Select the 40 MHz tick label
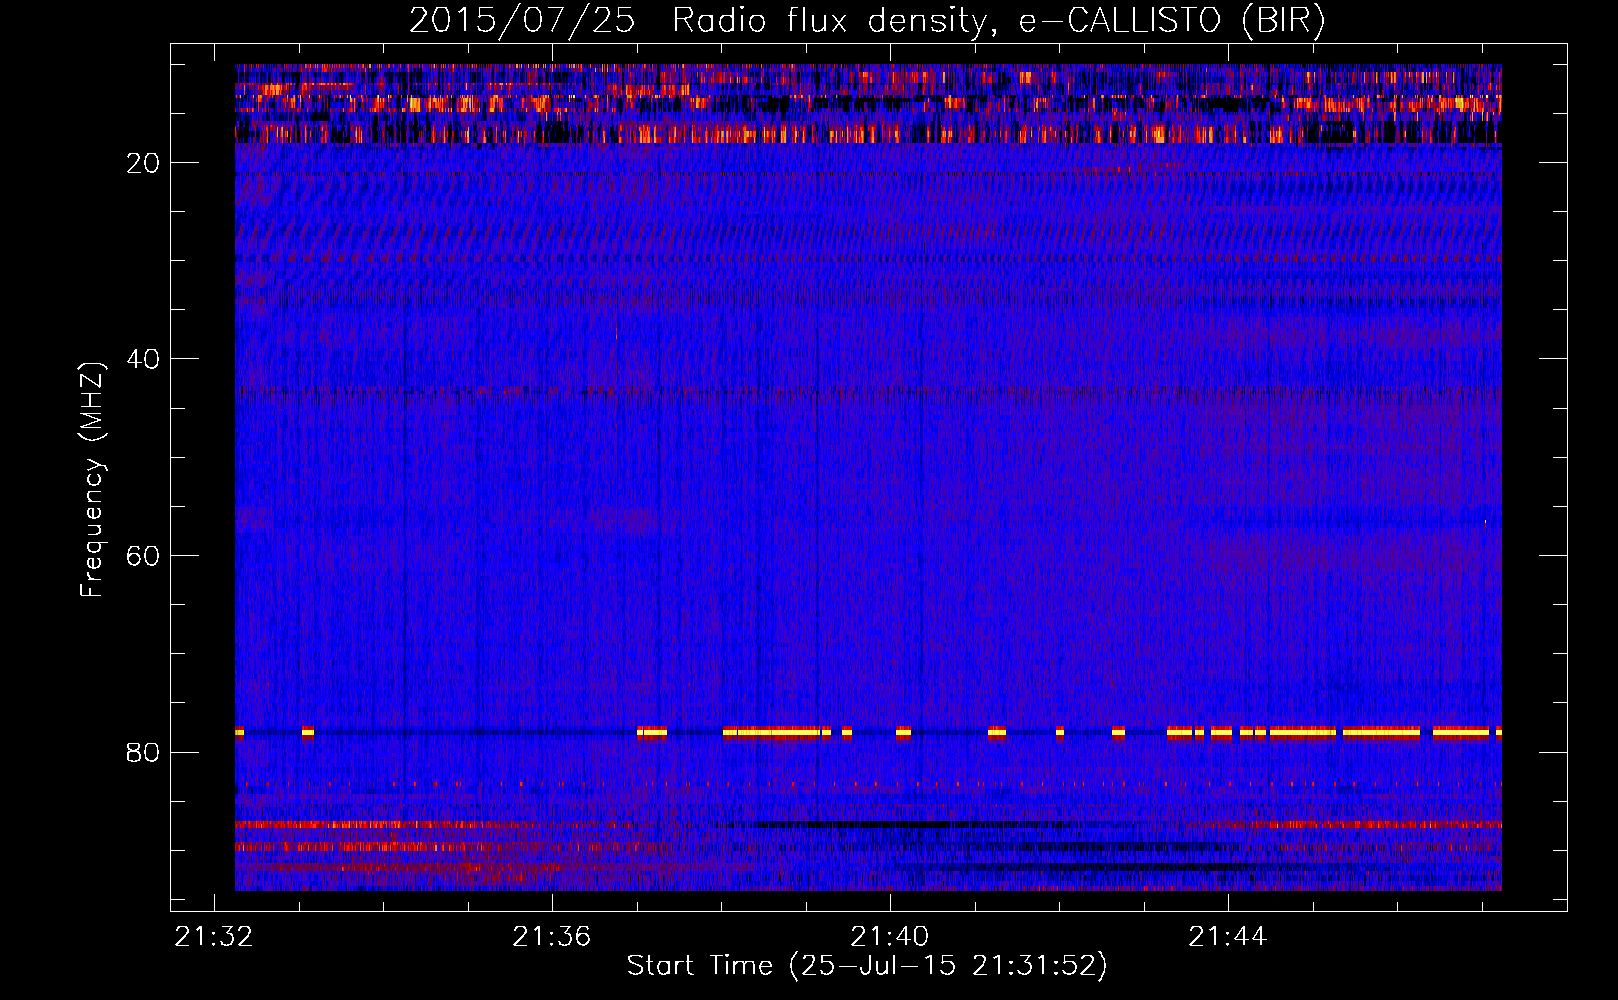Image resolution: width=1618 pixels, height=1000 pixels. (143, 359)
